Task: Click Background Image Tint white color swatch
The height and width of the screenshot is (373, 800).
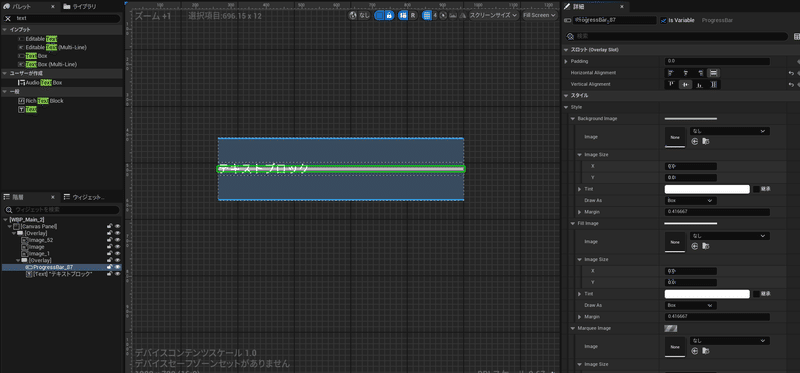Action: click(707, 189)
